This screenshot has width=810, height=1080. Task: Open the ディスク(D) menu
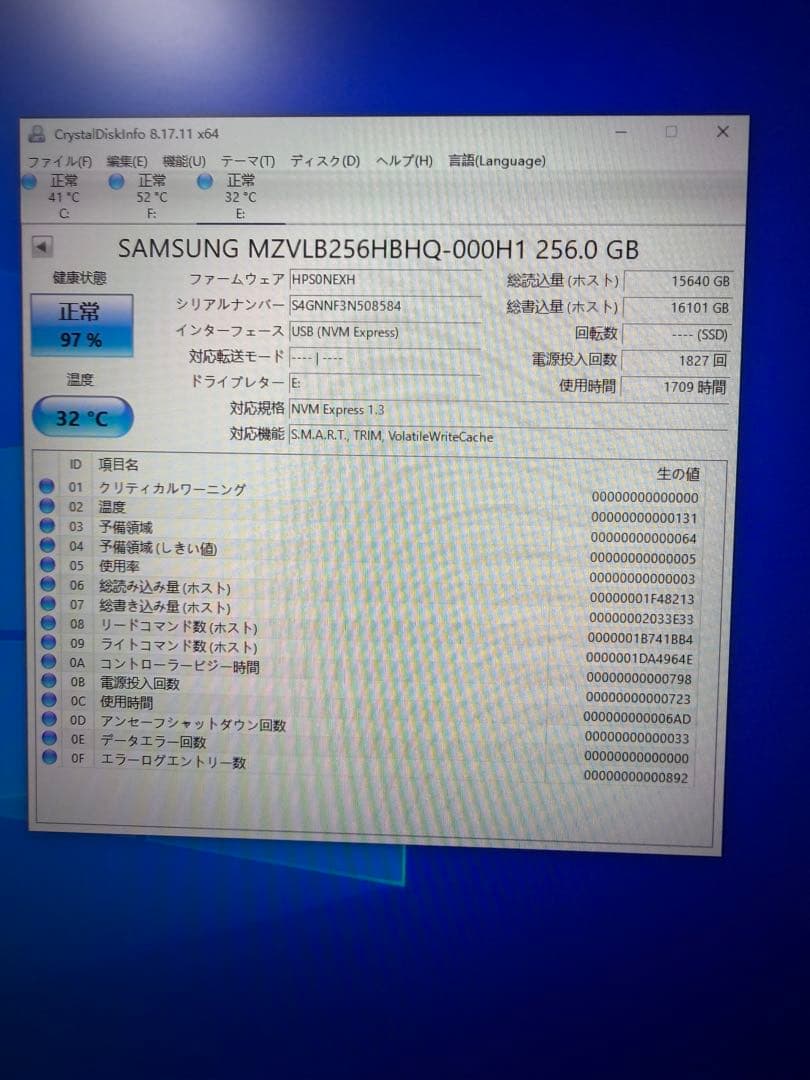[324, 161]
